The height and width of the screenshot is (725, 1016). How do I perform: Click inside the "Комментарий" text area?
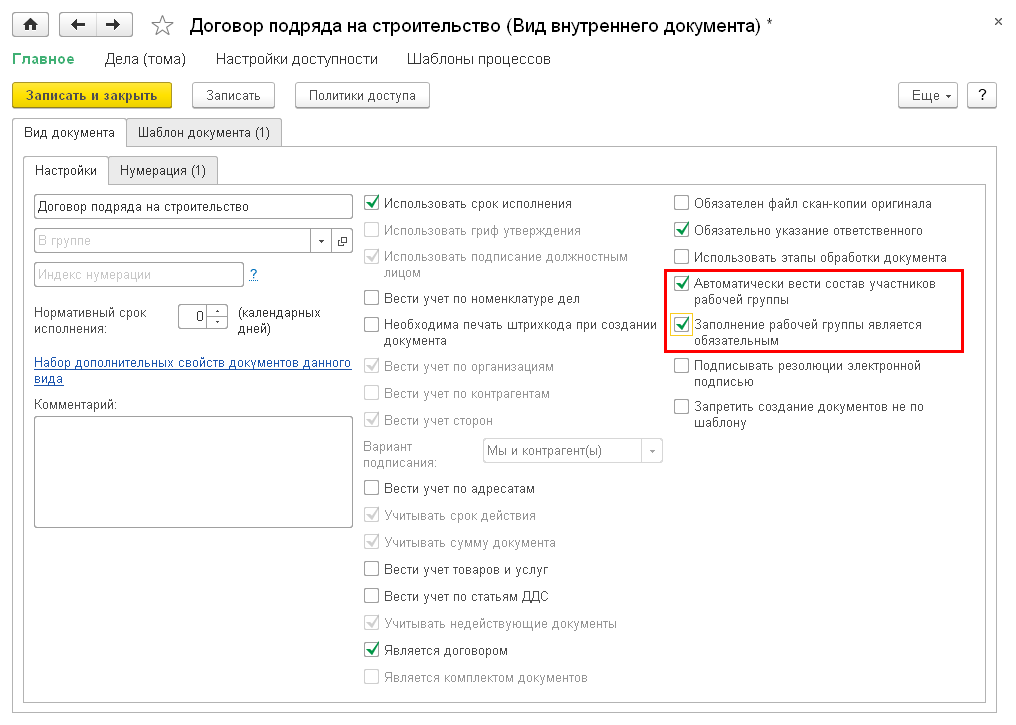pyautogui.click(x=193, y=470)
